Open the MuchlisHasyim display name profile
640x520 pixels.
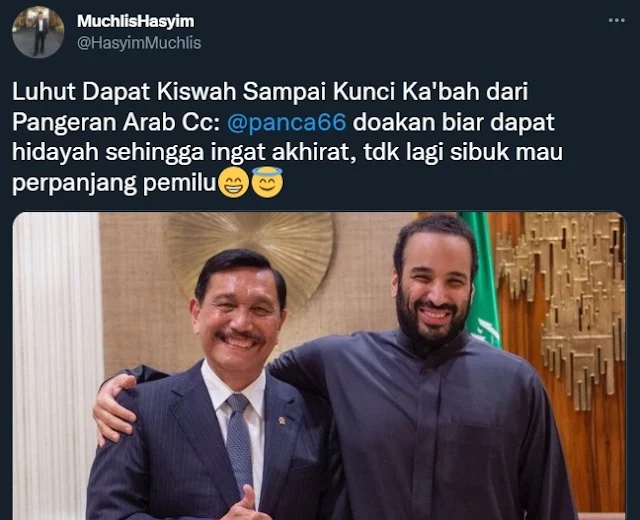pos(136,21)
